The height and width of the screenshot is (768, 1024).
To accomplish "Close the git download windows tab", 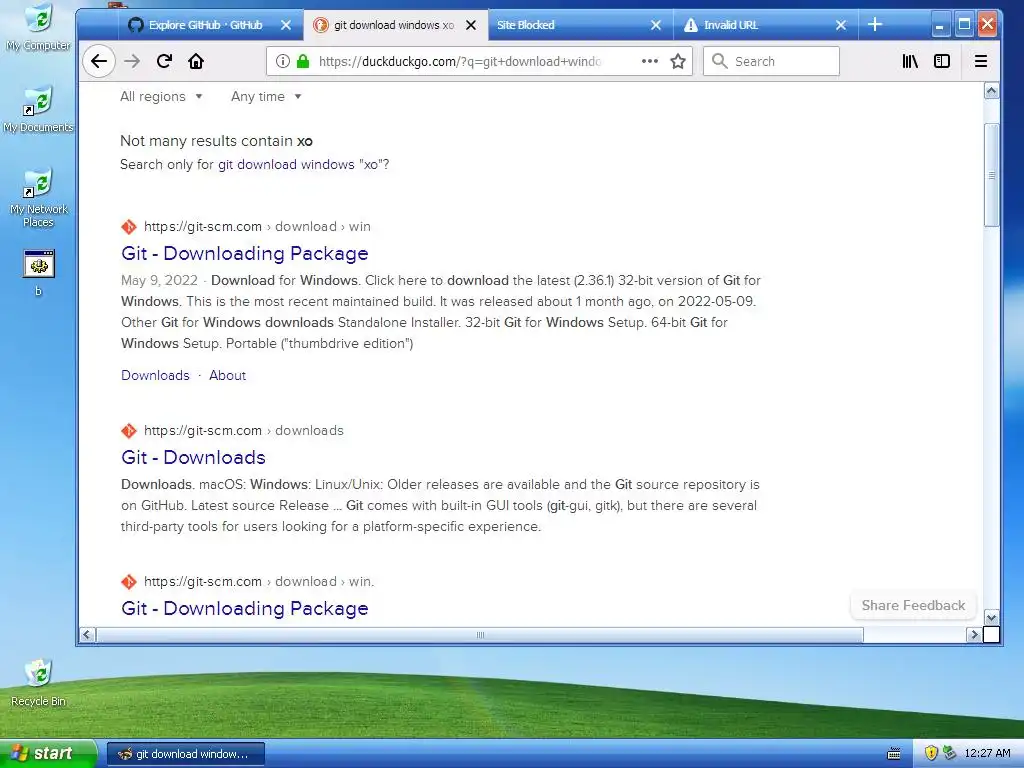I will (x=471, y=25).
